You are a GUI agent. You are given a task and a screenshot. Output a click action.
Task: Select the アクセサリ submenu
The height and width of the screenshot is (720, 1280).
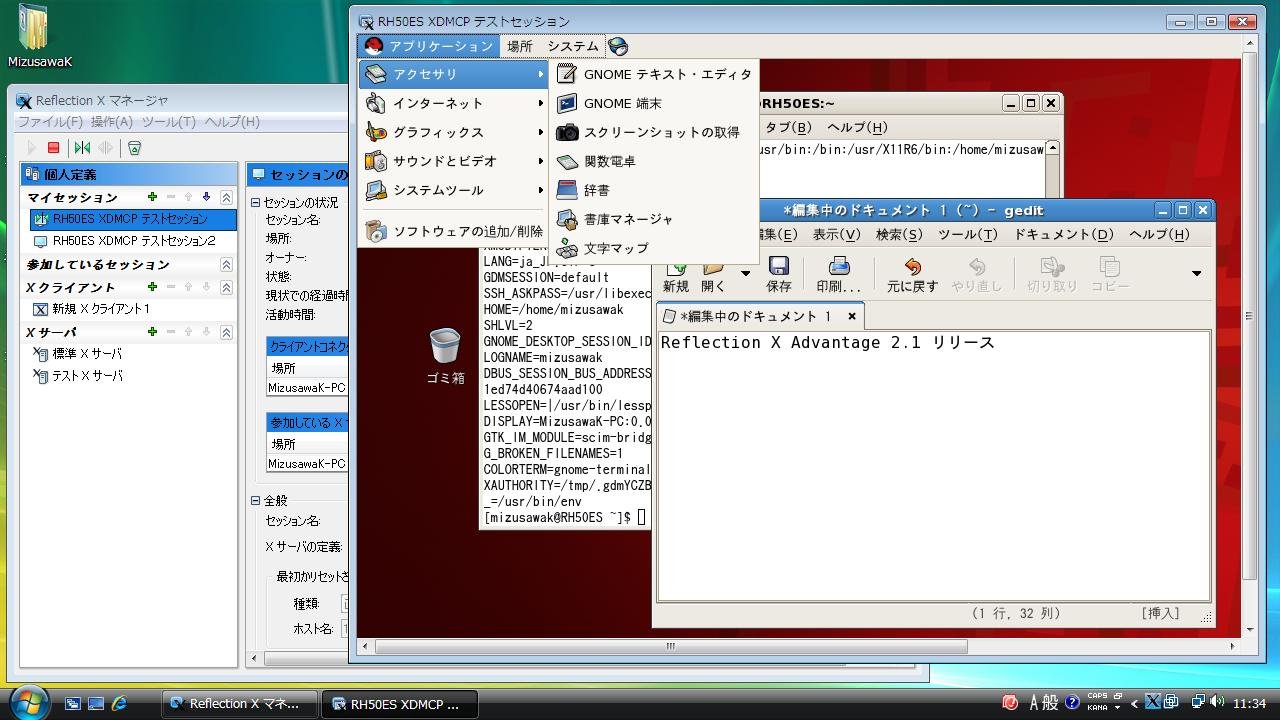coord(454,74)
